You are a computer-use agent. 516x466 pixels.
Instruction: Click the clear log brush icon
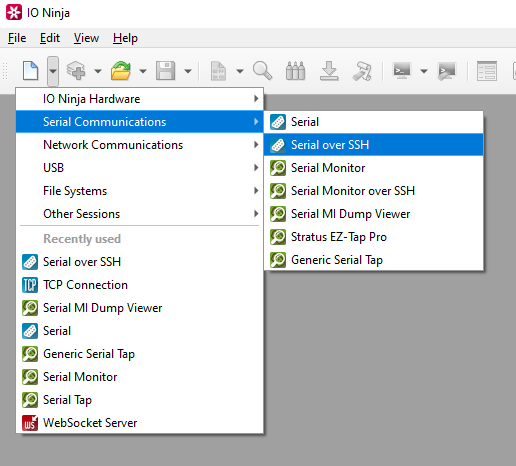tap(362, 71)
